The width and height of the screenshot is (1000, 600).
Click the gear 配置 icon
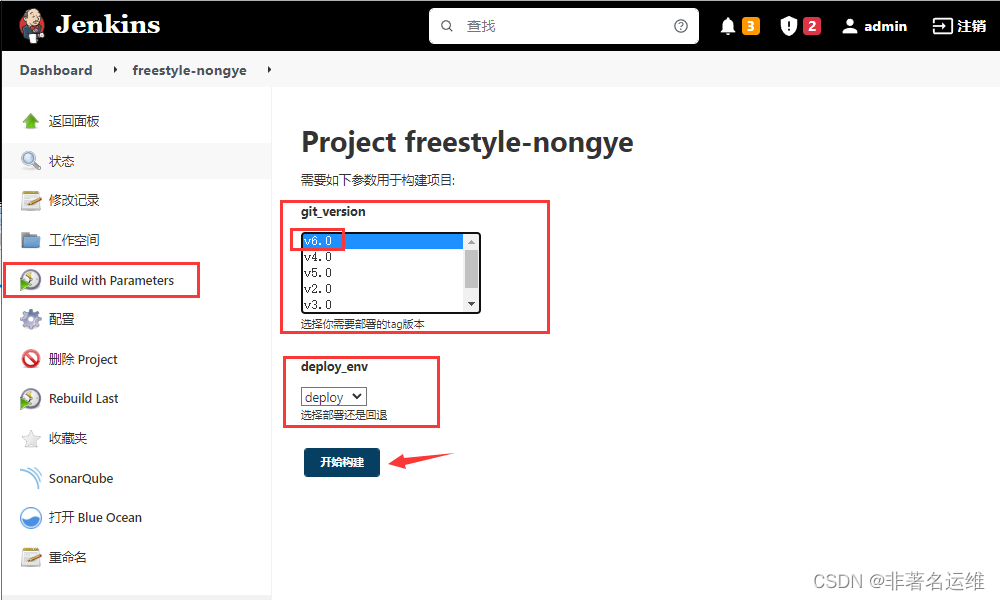click(31, 319)
